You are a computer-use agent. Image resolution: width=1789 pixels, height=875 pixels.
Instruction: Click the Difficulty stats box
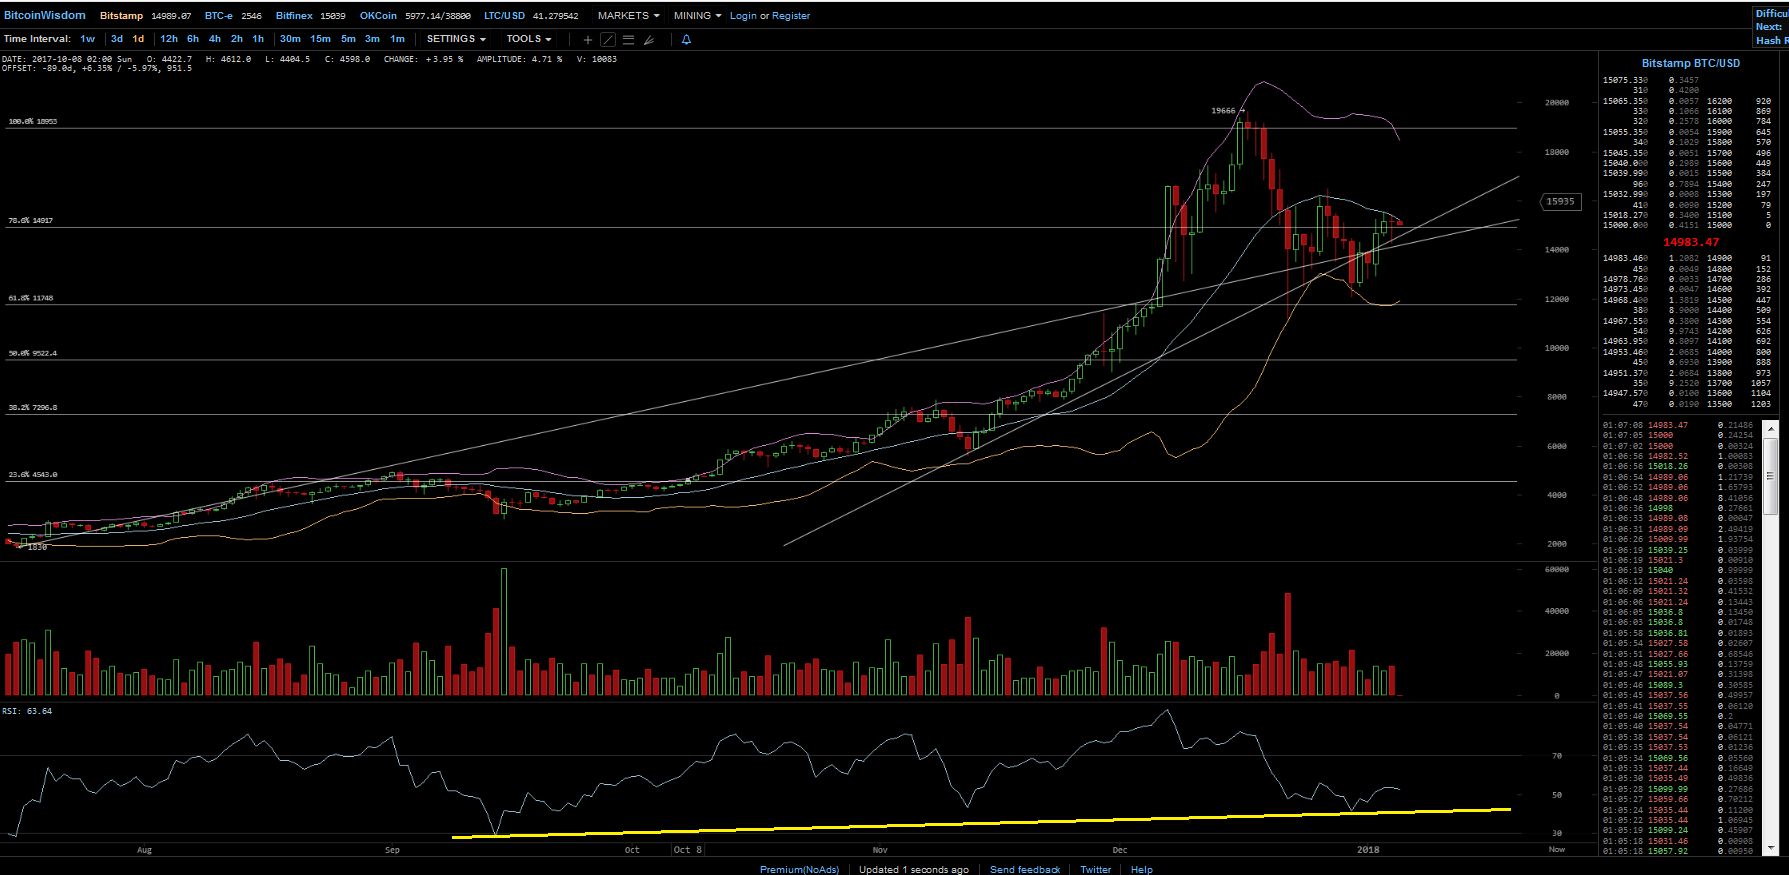pos(1771,27)
